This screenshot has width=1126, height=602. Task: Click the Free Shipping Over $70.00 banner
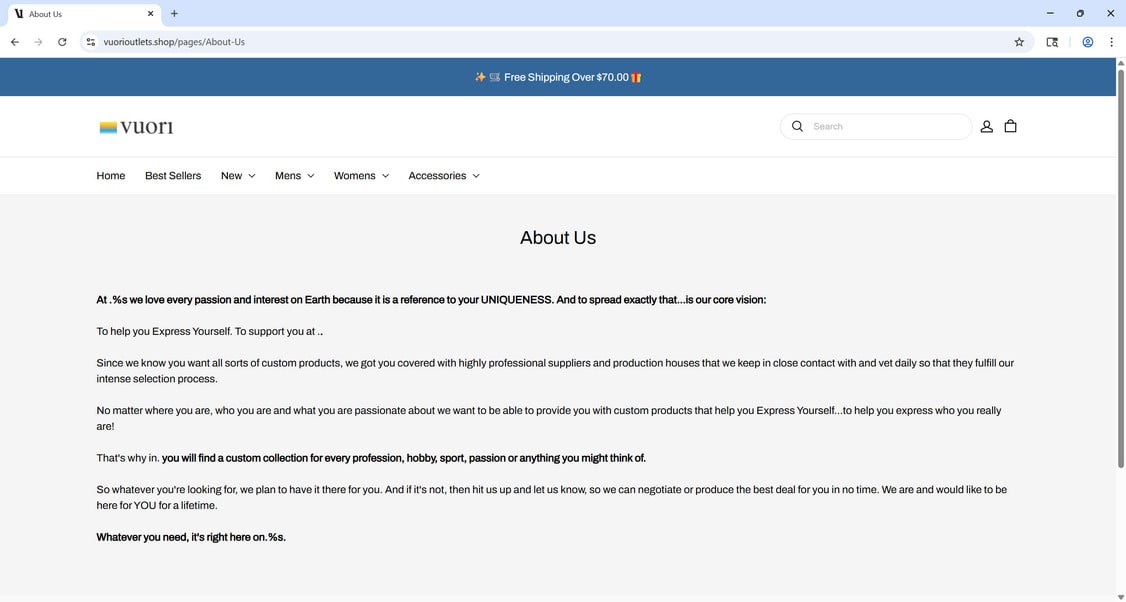(x=558, y=78)
